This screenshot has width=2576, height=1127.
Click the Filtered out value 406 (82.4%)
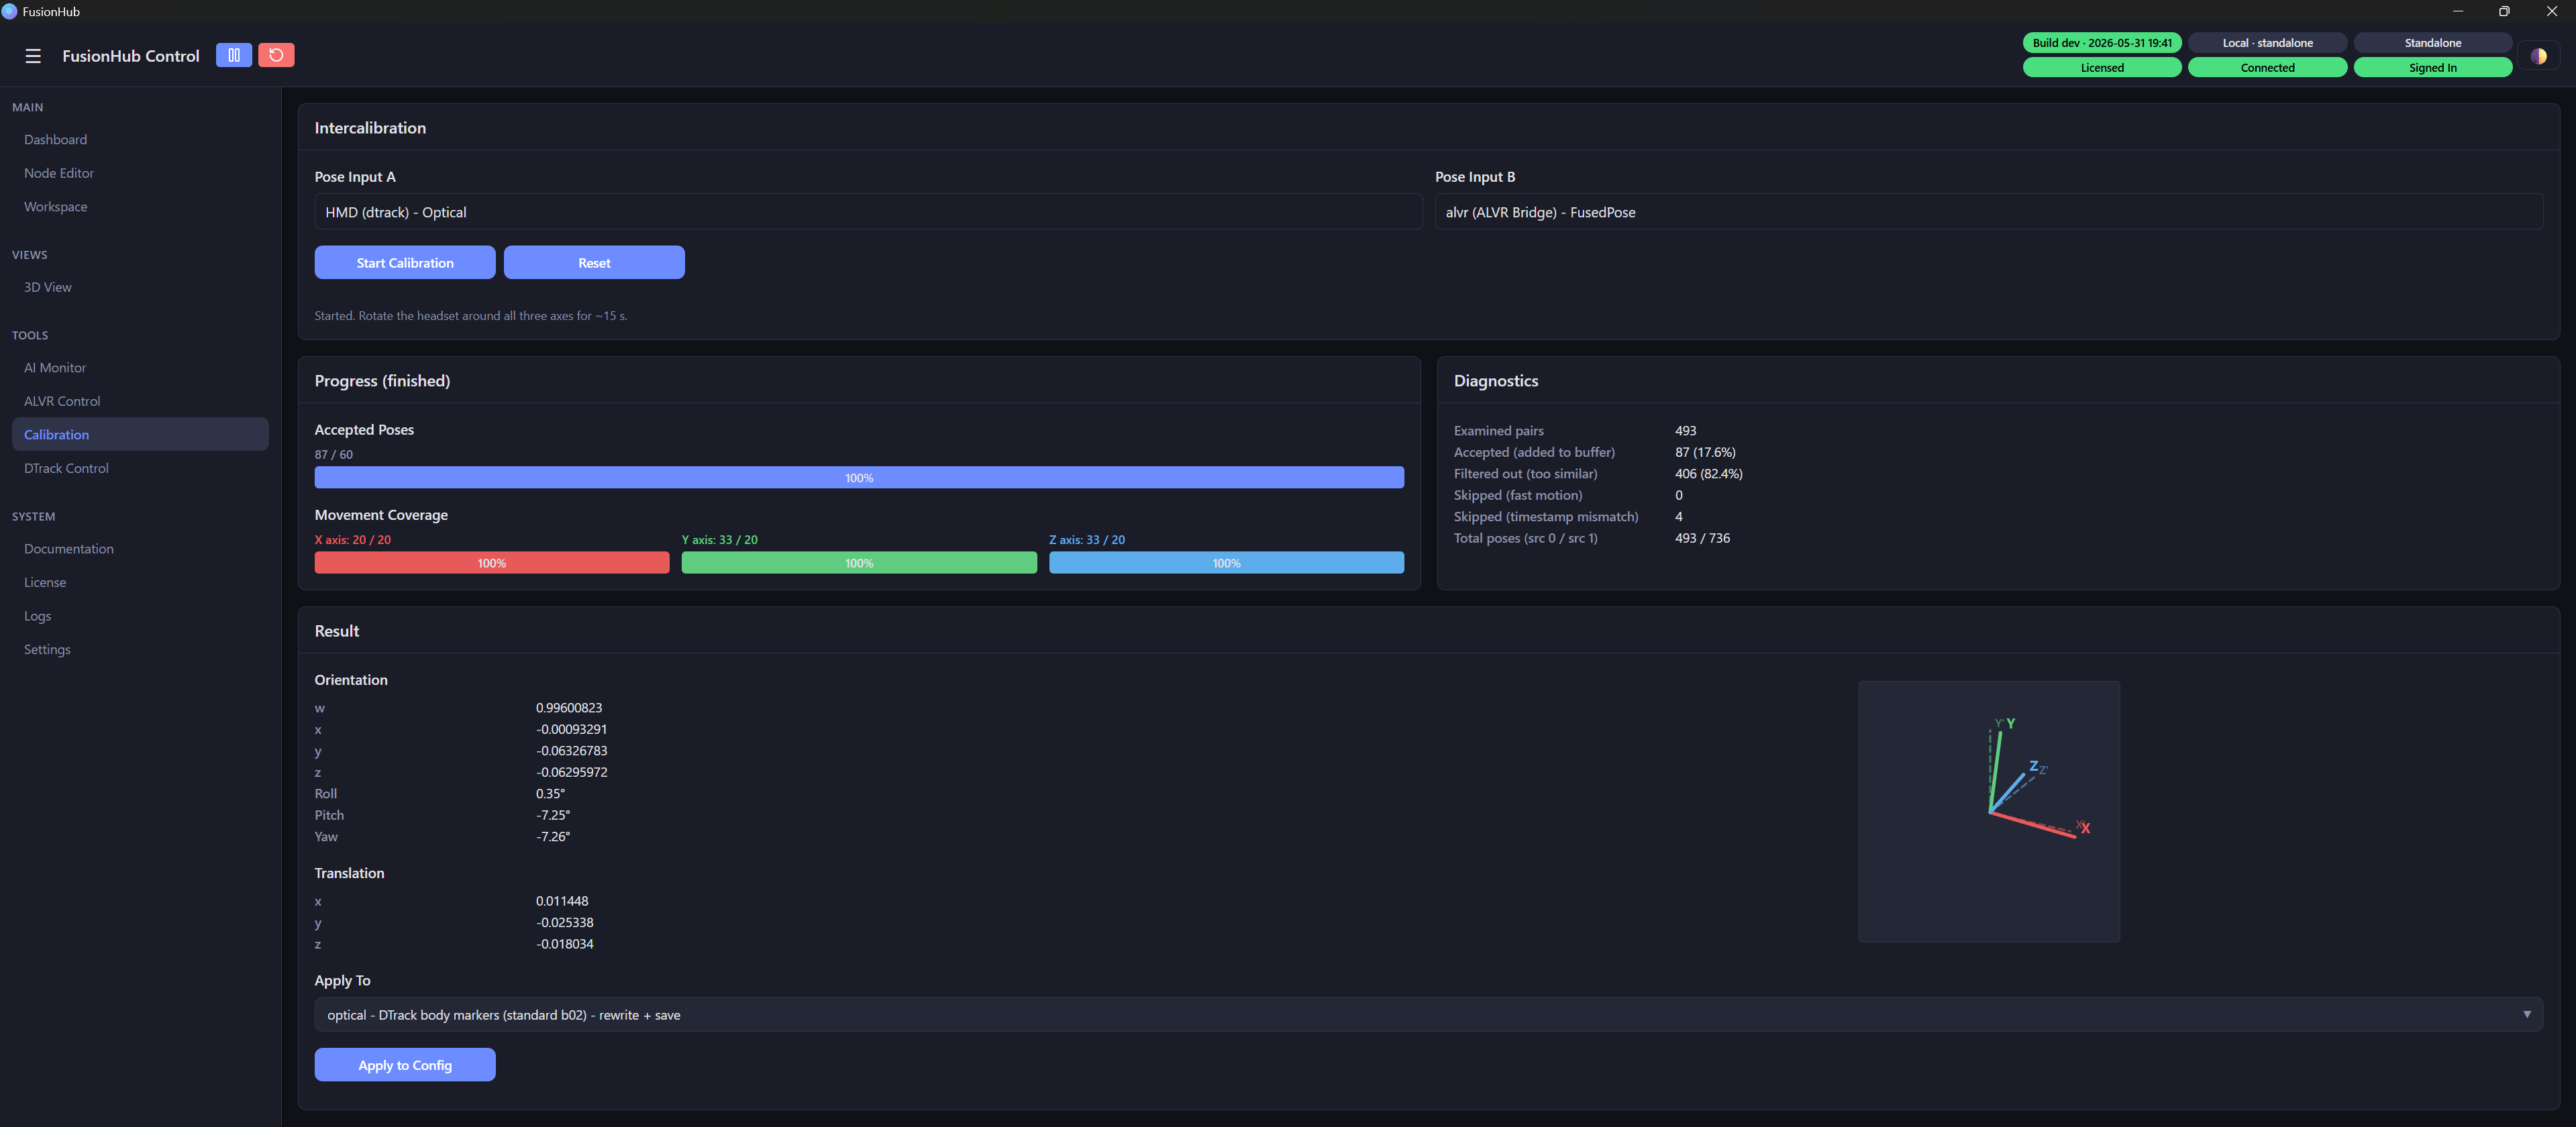point(1709,474)
